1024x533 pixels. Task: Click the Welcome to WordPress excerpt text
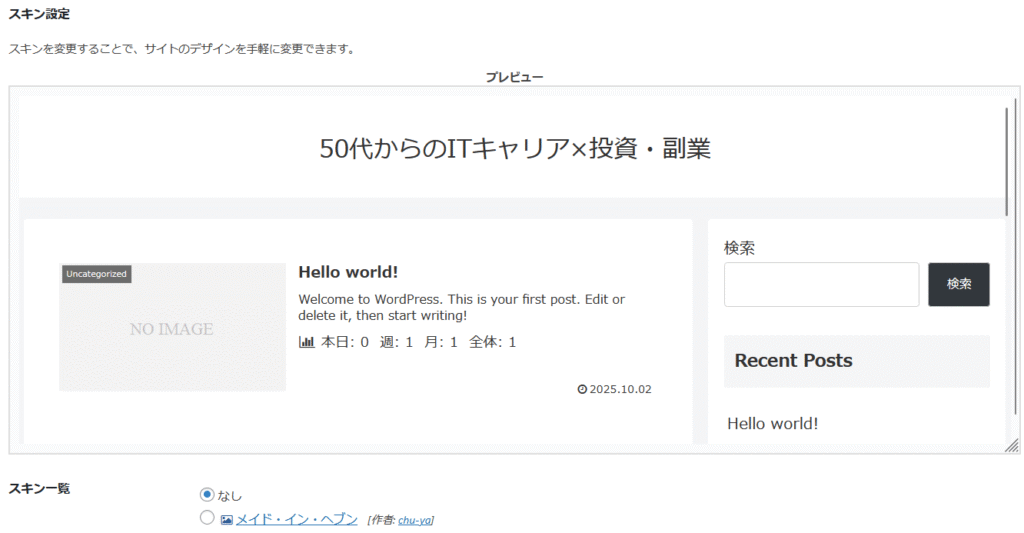pos(461,307)
